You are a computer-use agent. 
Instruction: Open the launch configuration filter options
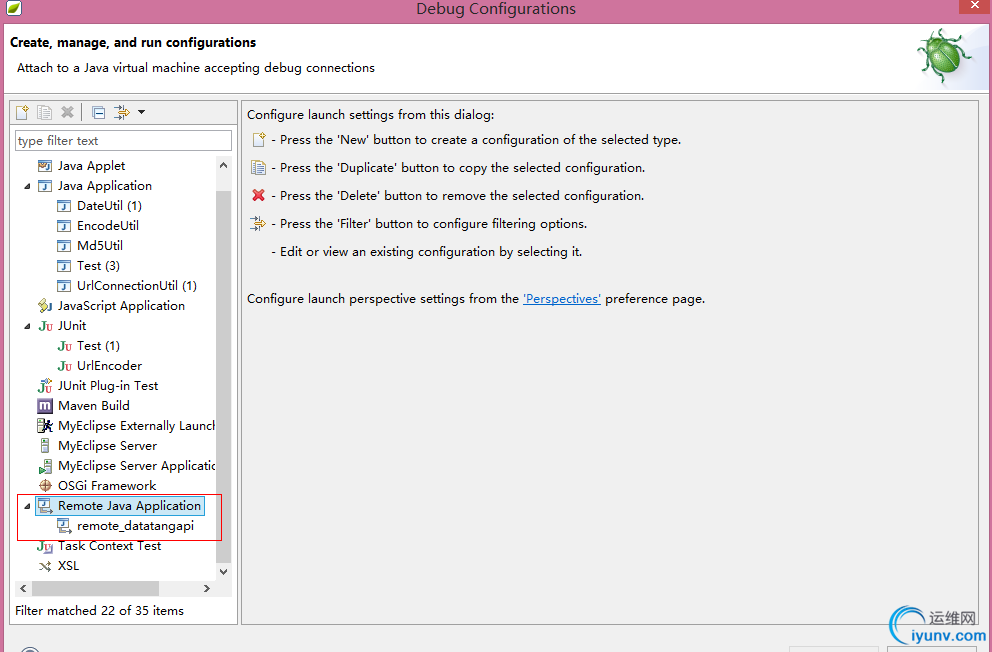121,113
